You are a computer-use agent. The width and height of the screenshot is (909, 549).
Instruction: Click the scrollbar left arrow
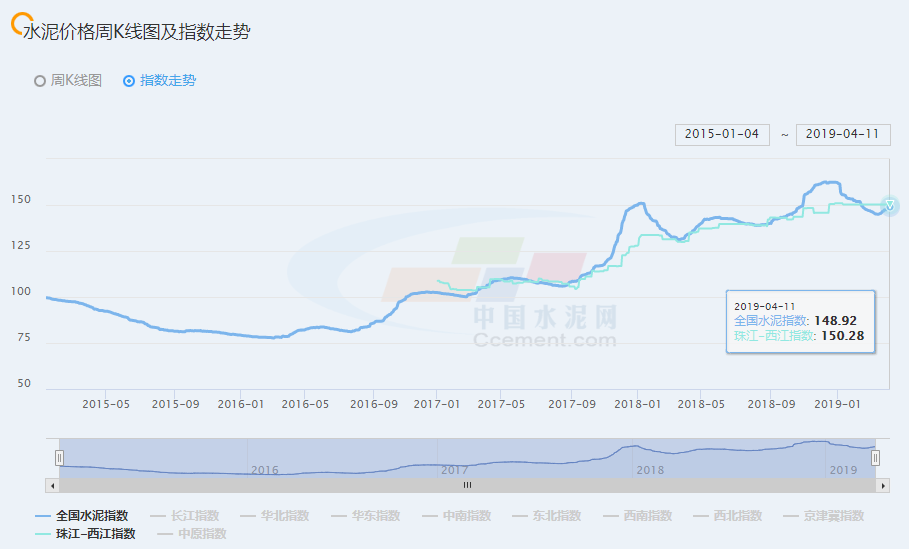point(52,485)
